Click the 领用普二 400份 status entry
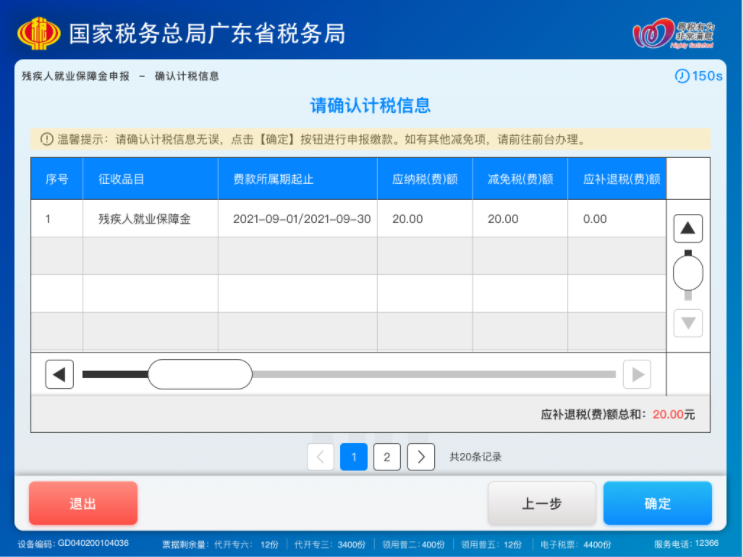 pyautogui.click(x=414, y=545)
